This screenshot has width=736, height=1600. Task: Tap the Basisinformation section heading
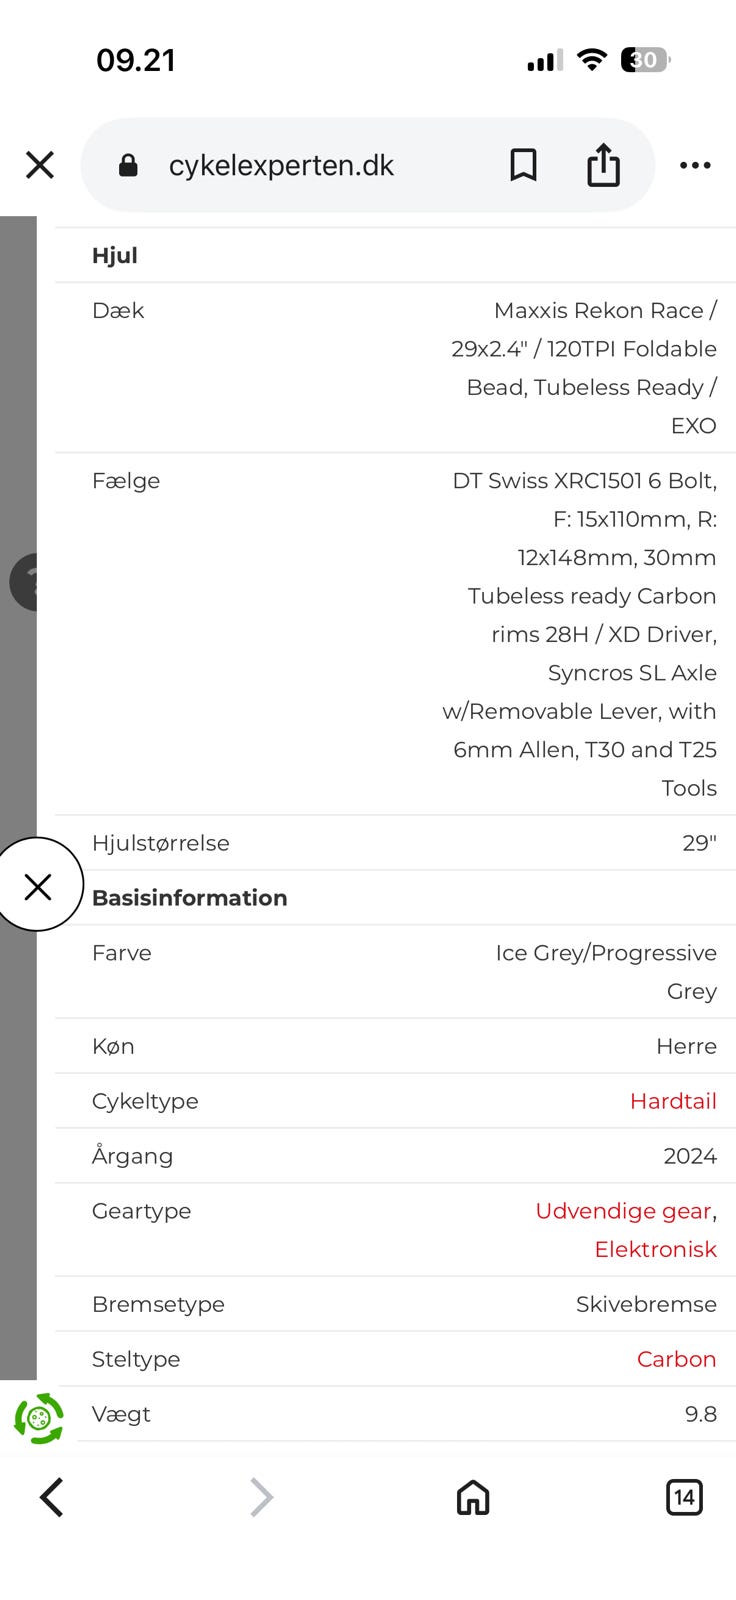click(190, 898)
